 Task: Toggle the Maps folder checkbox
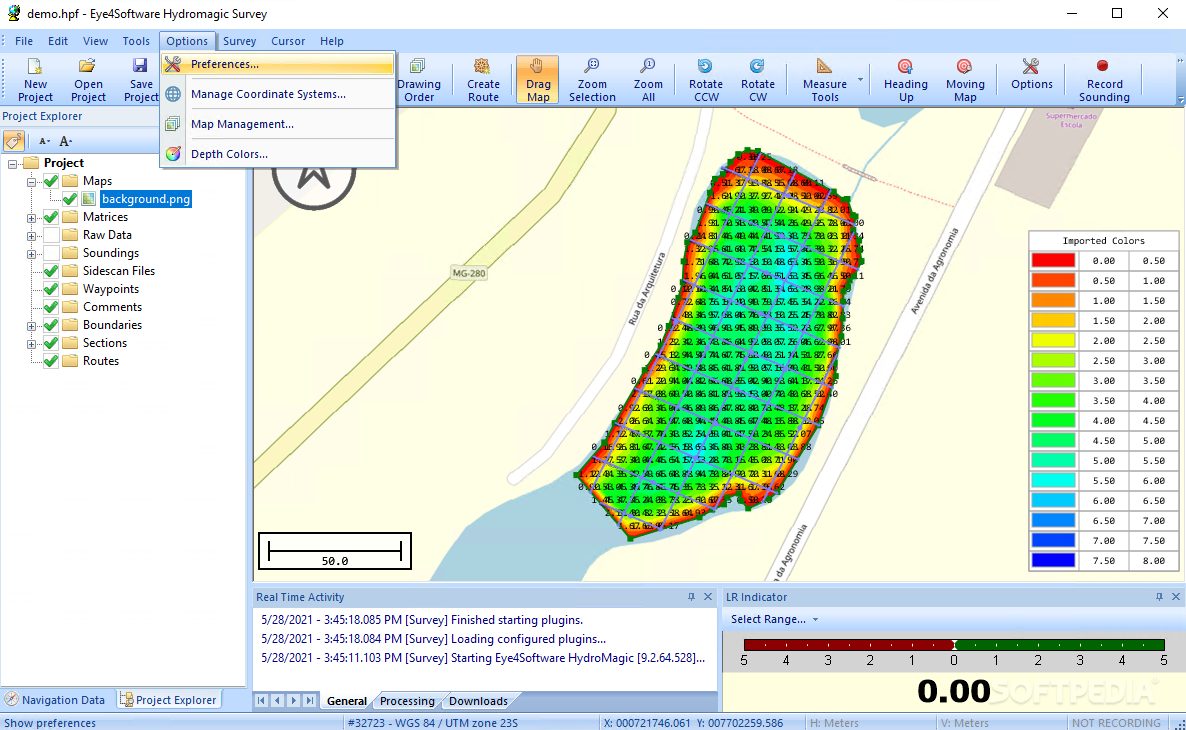(x=51, y=181)
